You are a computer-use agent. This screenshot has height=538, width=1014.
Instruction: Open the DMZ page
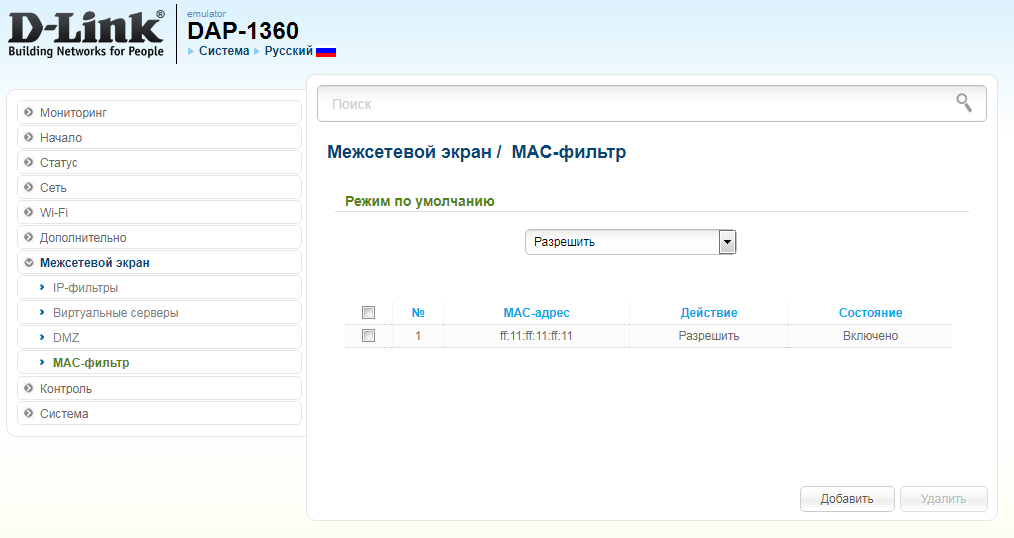pyautogui.click(x=159, y=338)
